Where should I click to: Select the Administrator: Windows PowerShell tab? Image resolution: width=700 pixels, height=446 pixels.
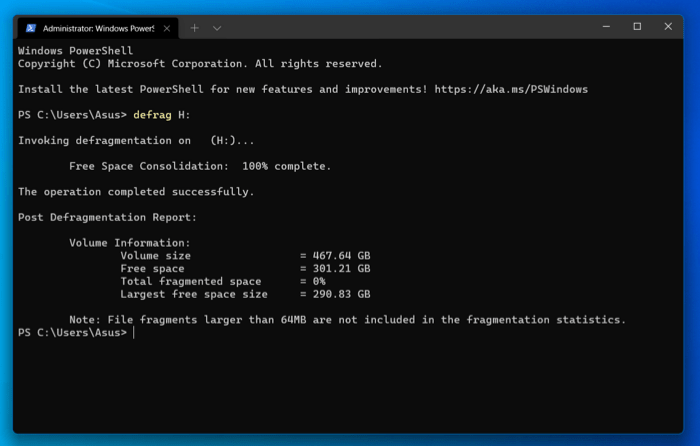pos(98,28)
